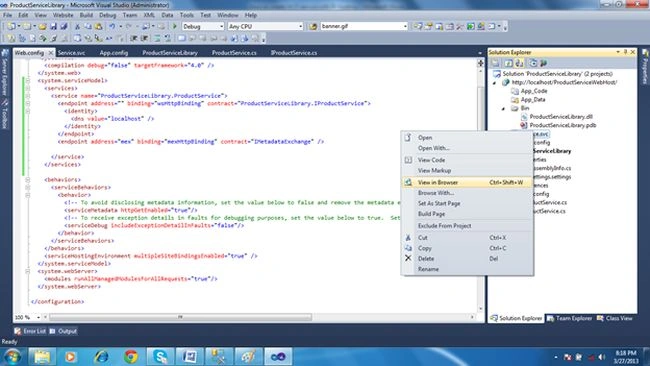Click the Windows Start orb
Image resolution: width=650 pixels, height=366 pixels.
(13, 356)
